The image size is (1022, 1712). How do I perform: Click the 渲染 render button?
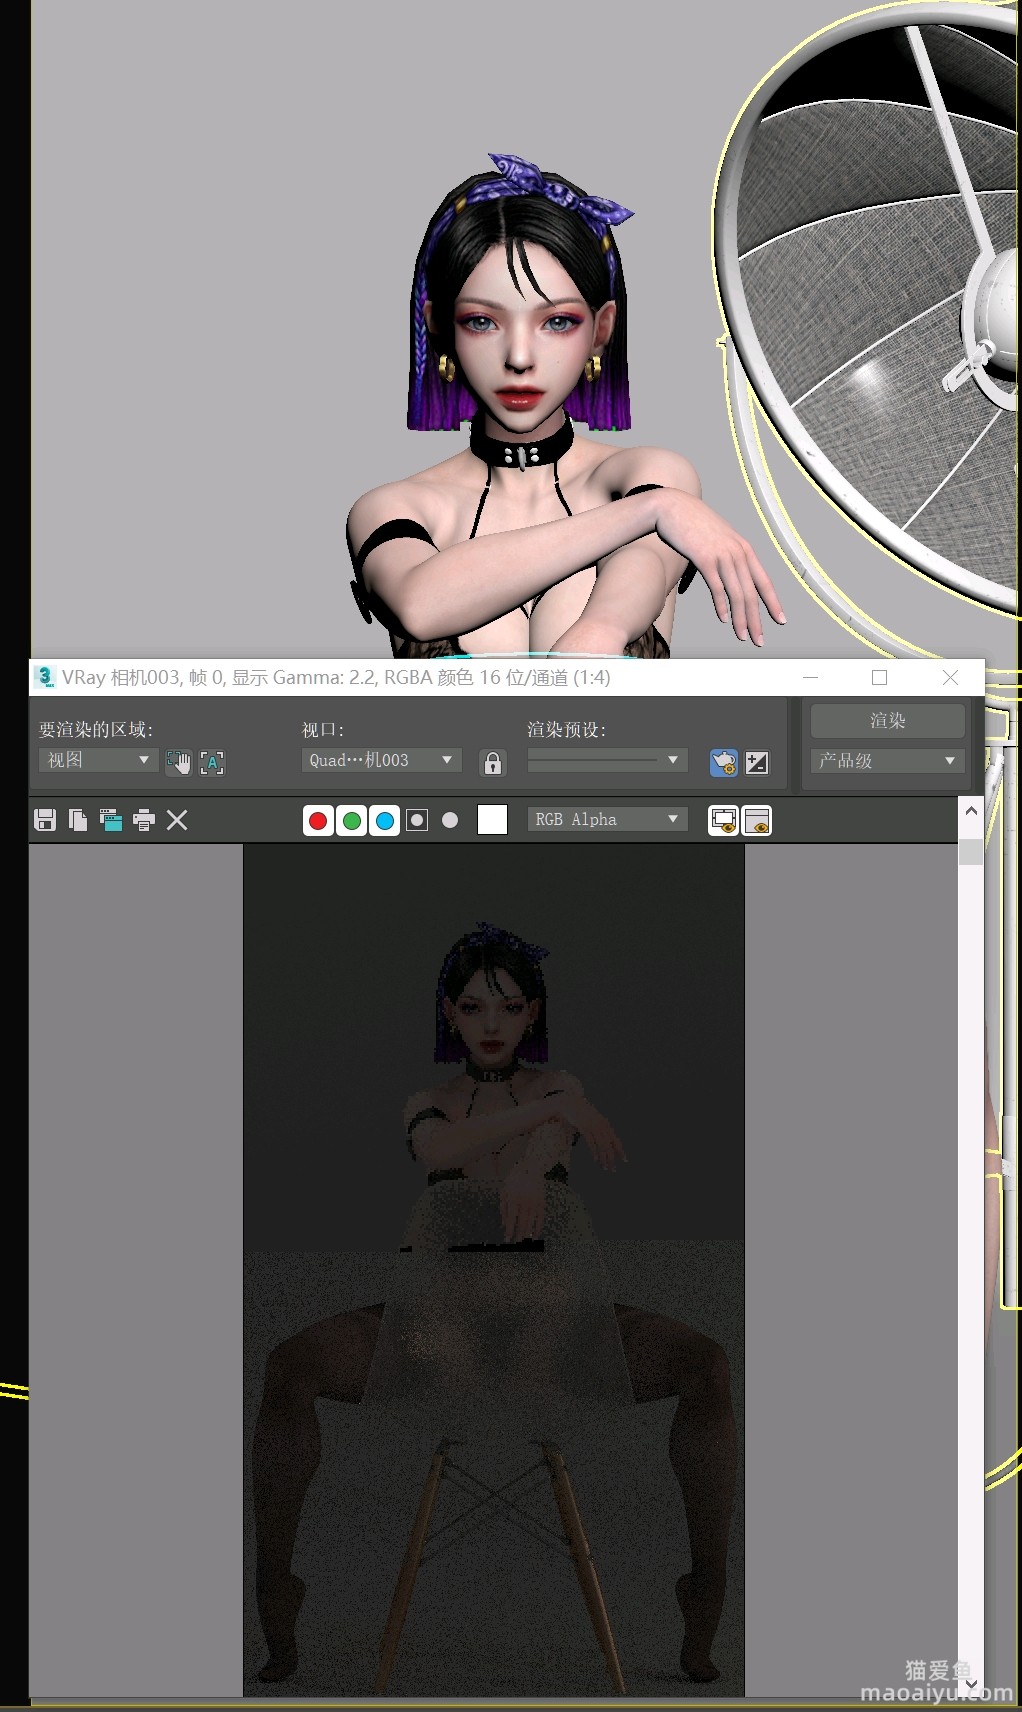pyautogui.click(x=887, y=720)
